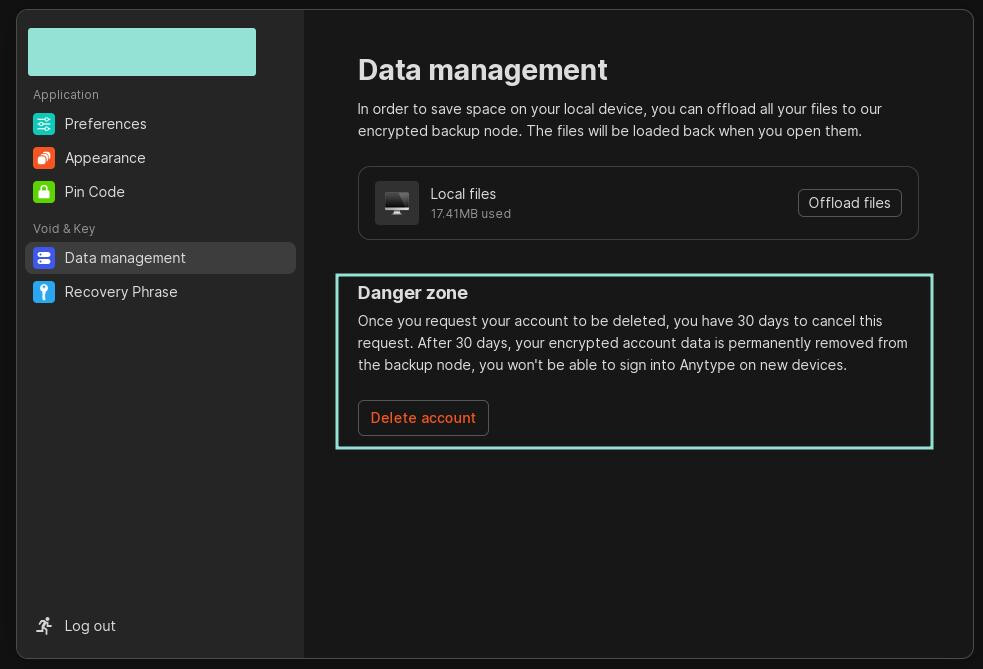Select Data management in sidebar
Image resolution: width=983 pixels, height=669 pixels.
(125, 258)
